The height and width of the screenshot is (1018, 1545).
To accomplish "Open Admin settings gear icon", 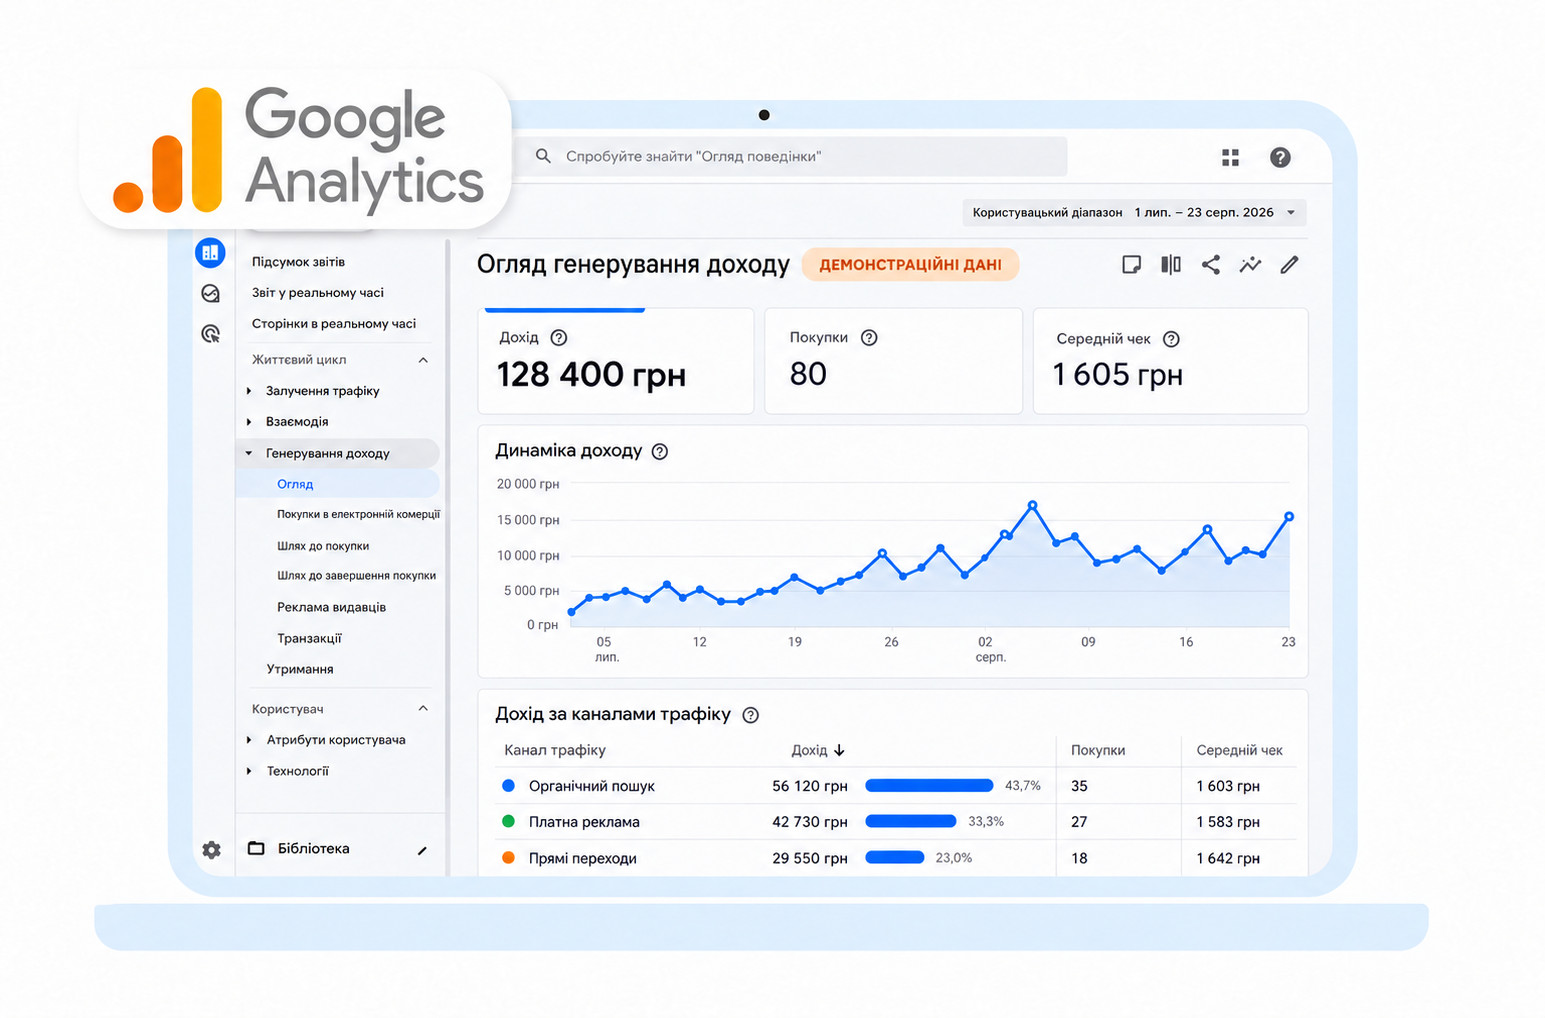I will point(211,849).
